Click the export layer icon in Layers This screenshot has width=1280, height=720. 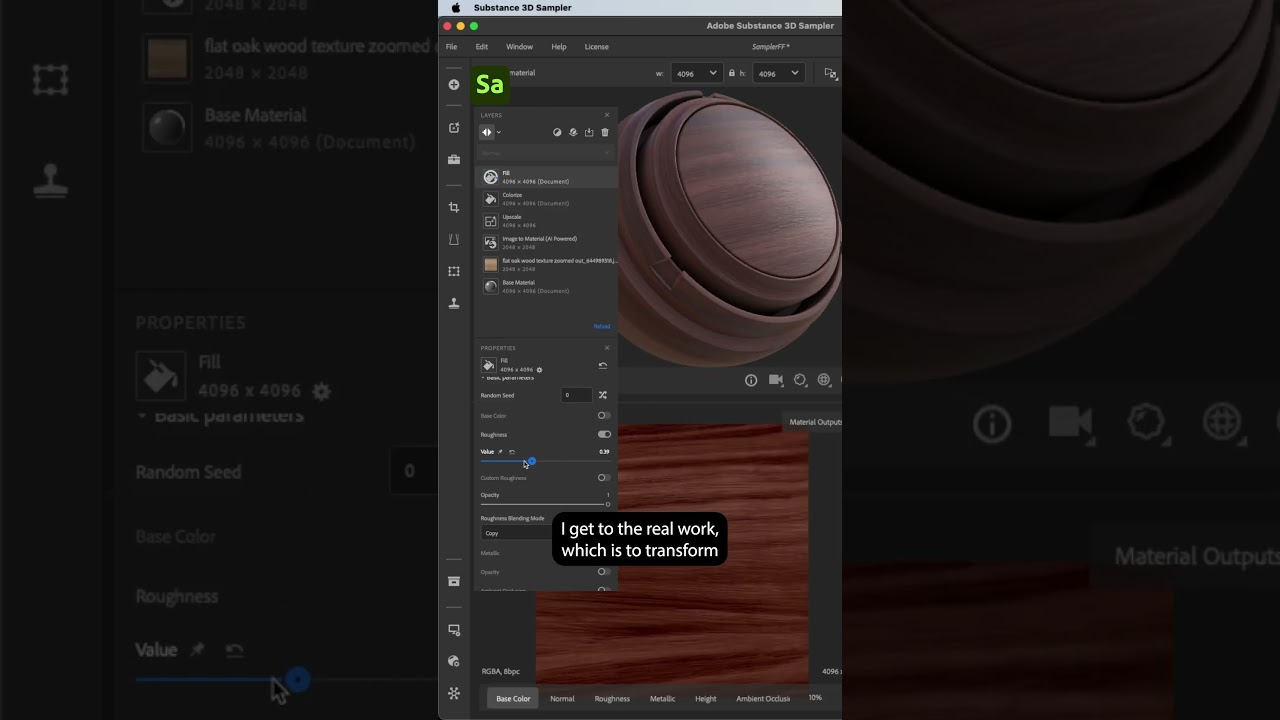pos(589,132)
